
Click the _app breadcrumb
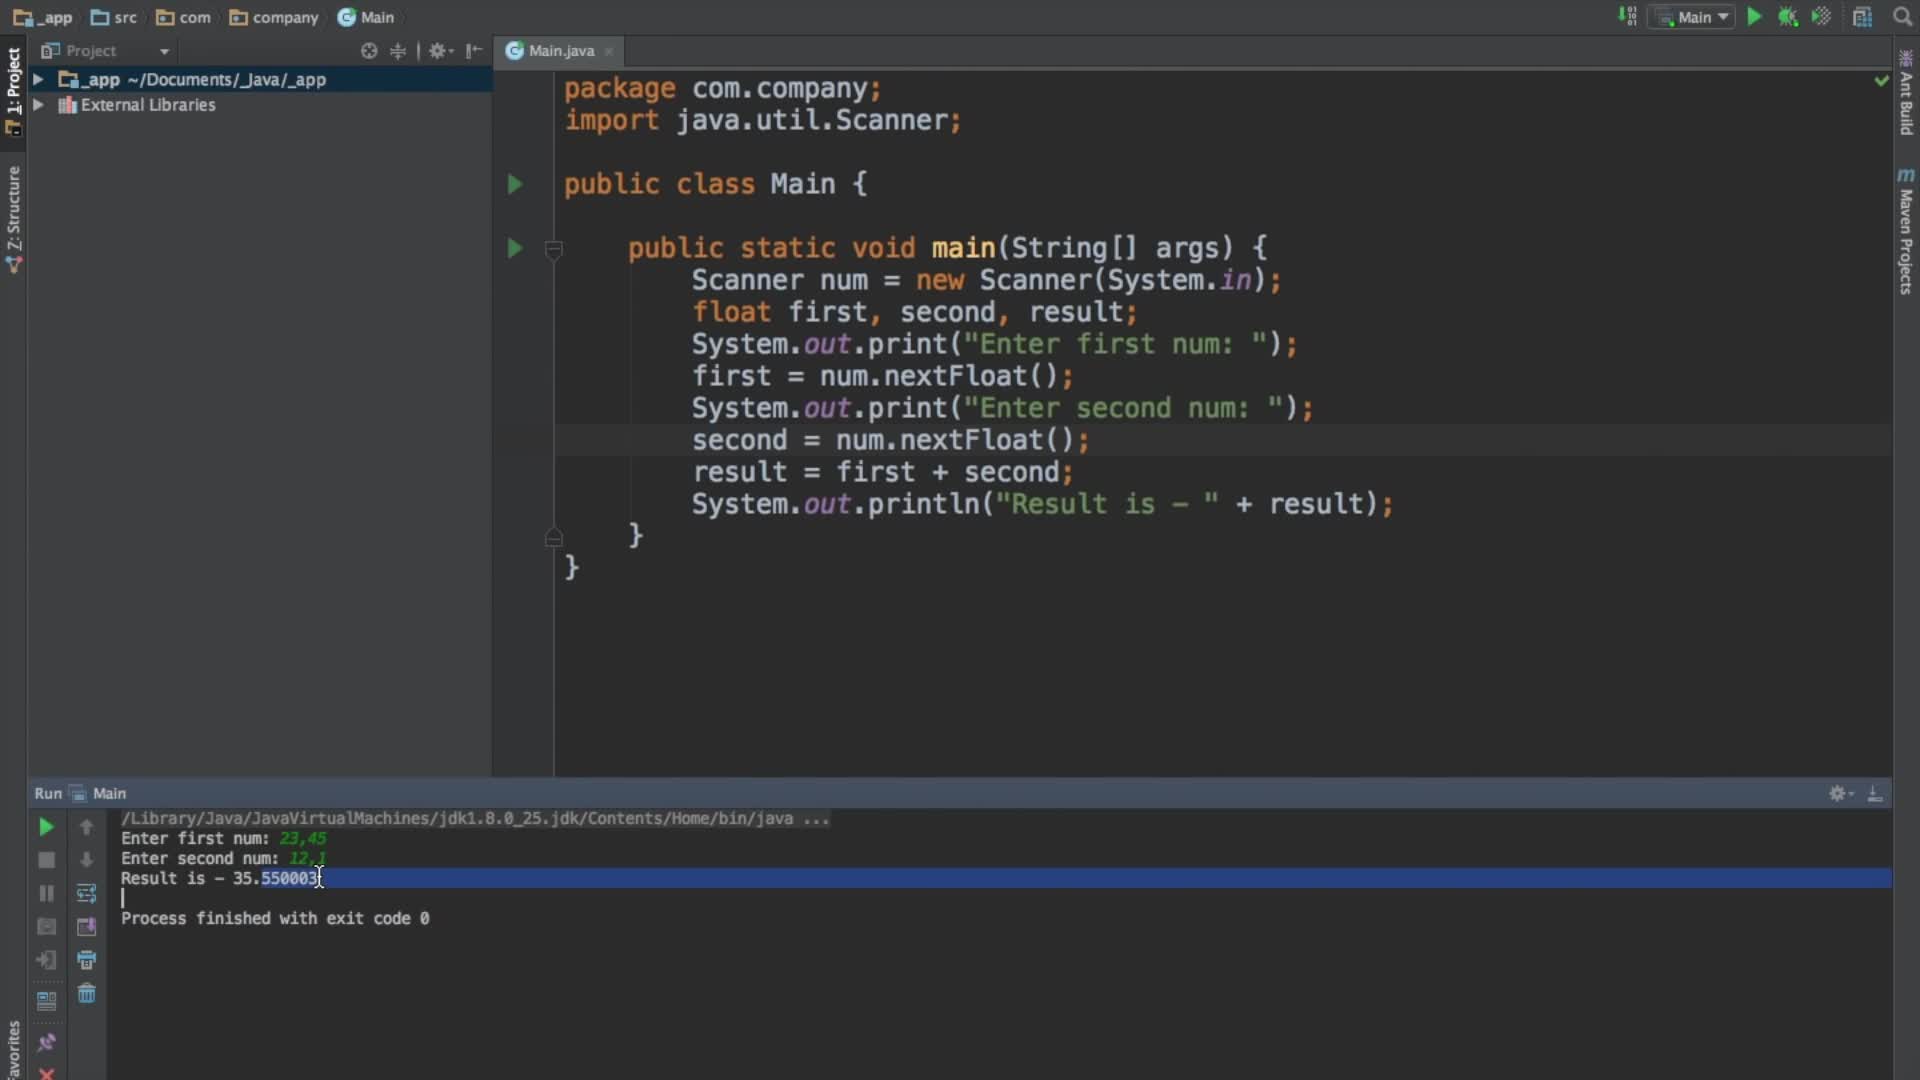43,17
